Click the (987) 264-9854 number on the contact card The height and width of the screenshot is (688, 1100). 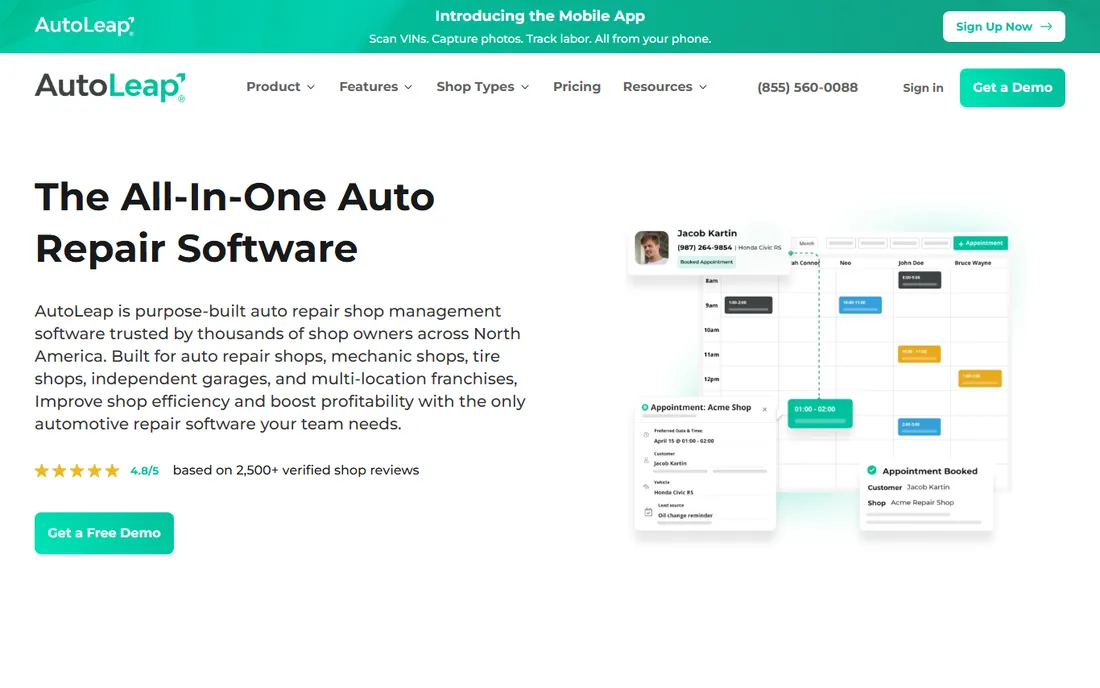[x=704, y=248]
